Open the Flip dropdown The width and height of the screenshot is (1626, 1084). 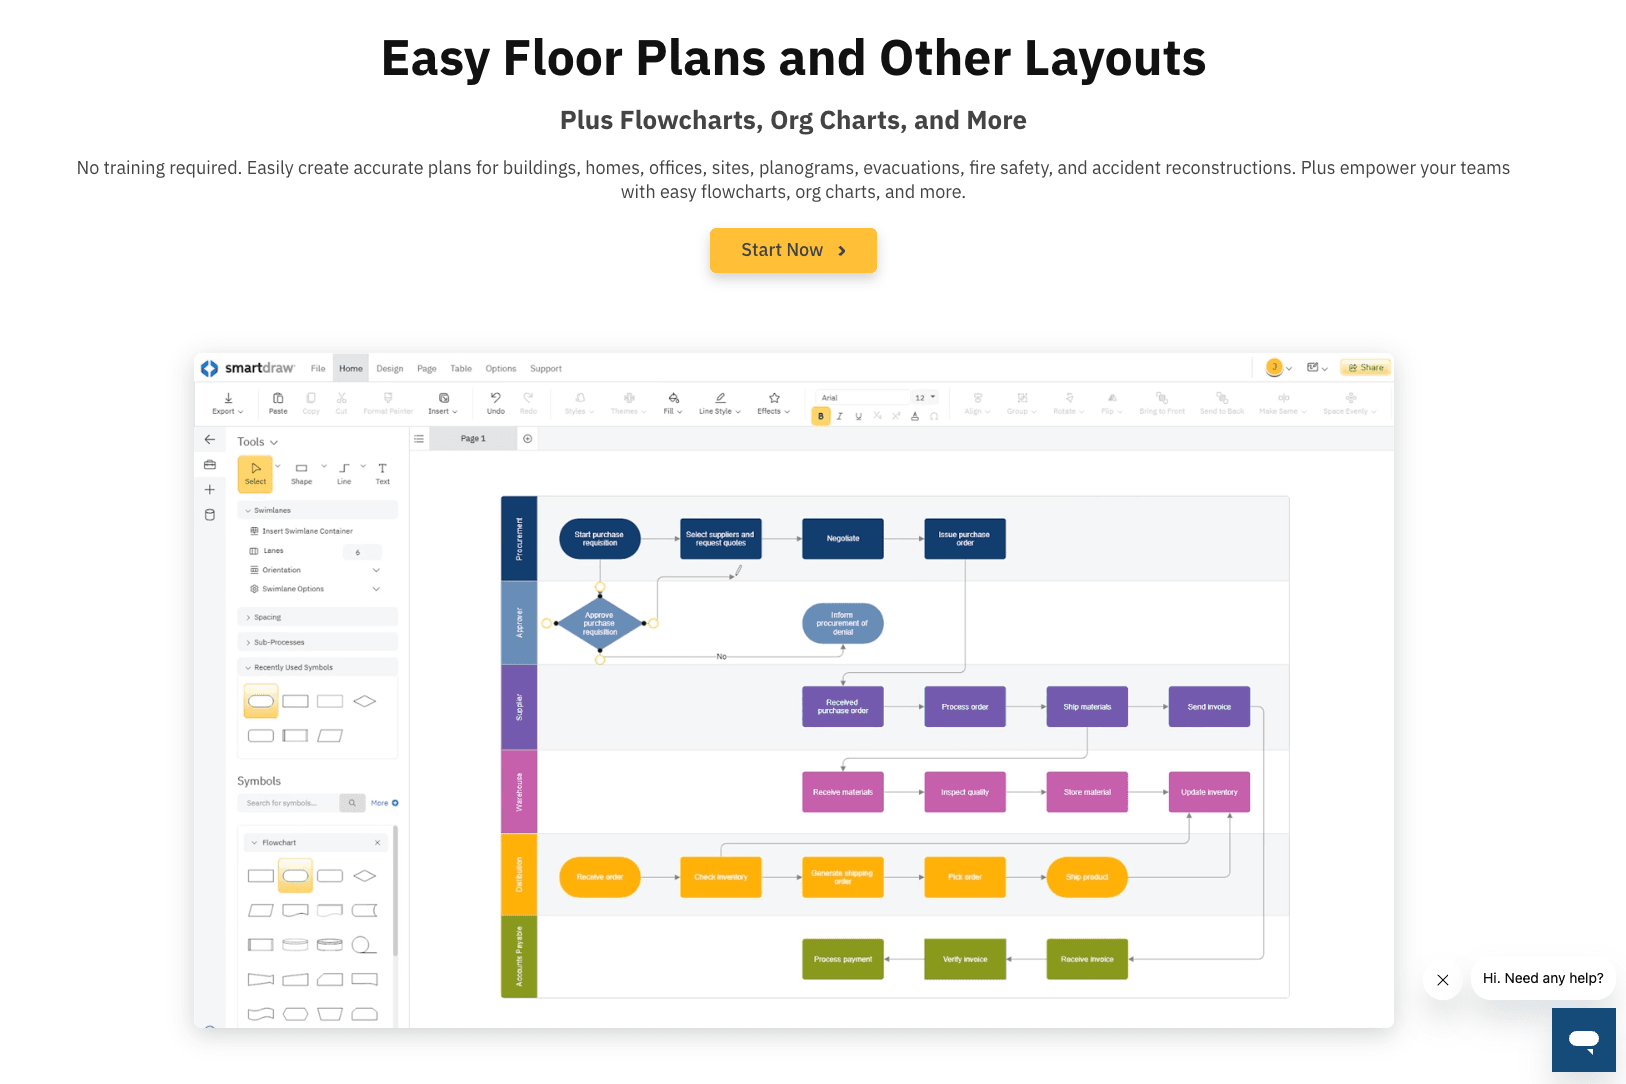click(1112, 404)
